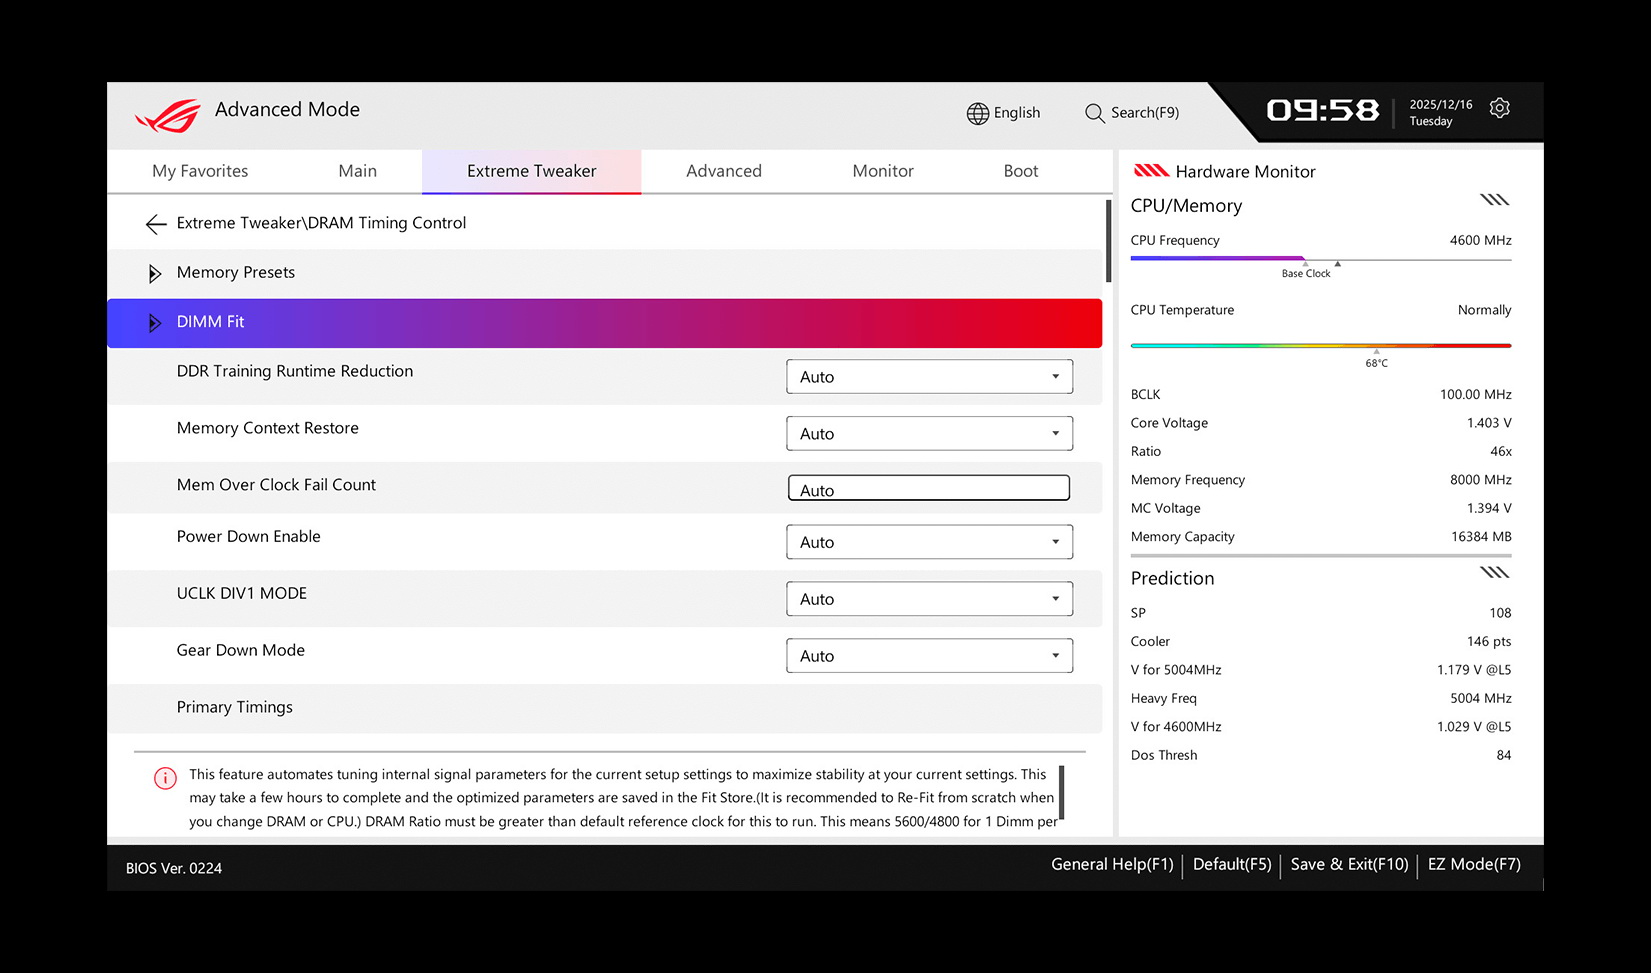Switch to the Advanced tab

[x=723, y=171]
